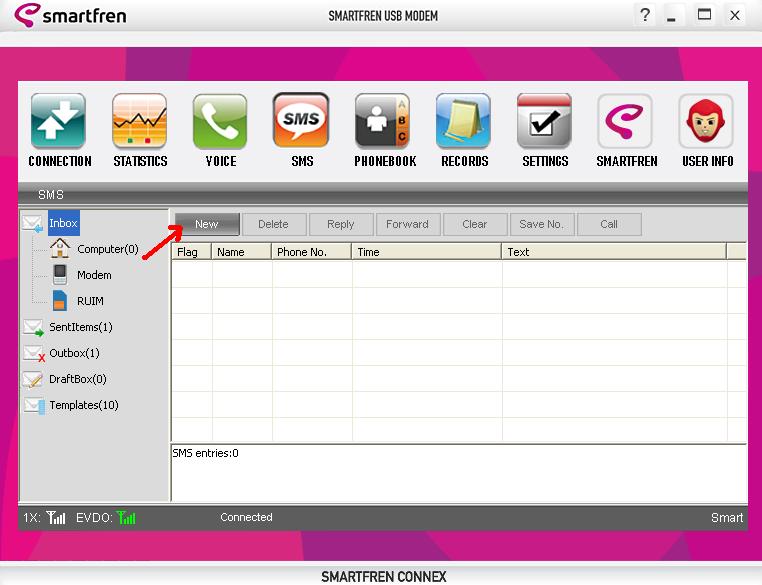The height and width of the screenshot is (585, 762).
Task: Click the EVDO green signal icon
Action: point(126,518)
